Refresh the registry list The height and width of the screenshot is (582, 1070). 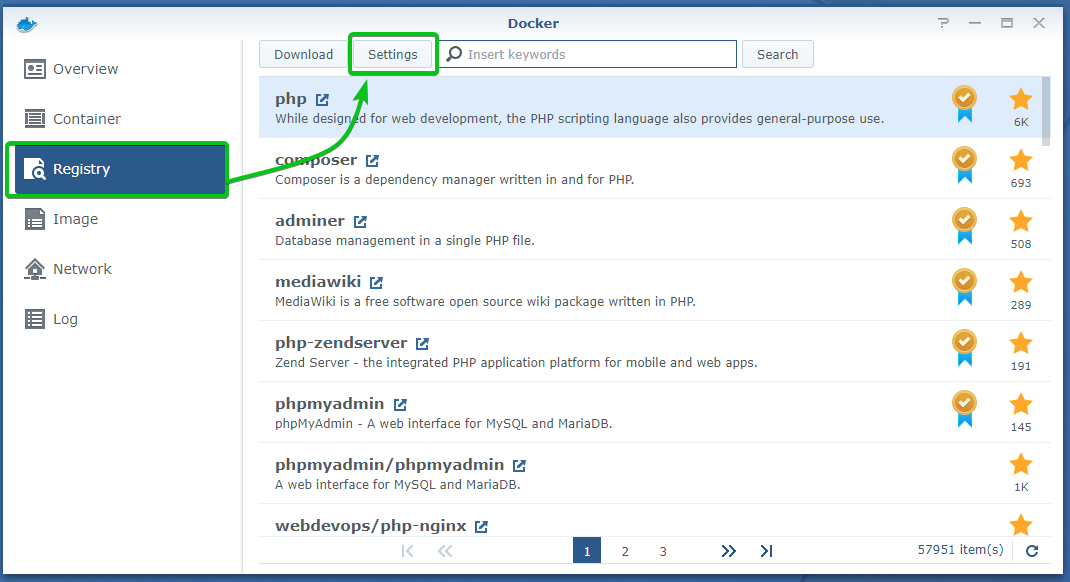(1032, 551)
